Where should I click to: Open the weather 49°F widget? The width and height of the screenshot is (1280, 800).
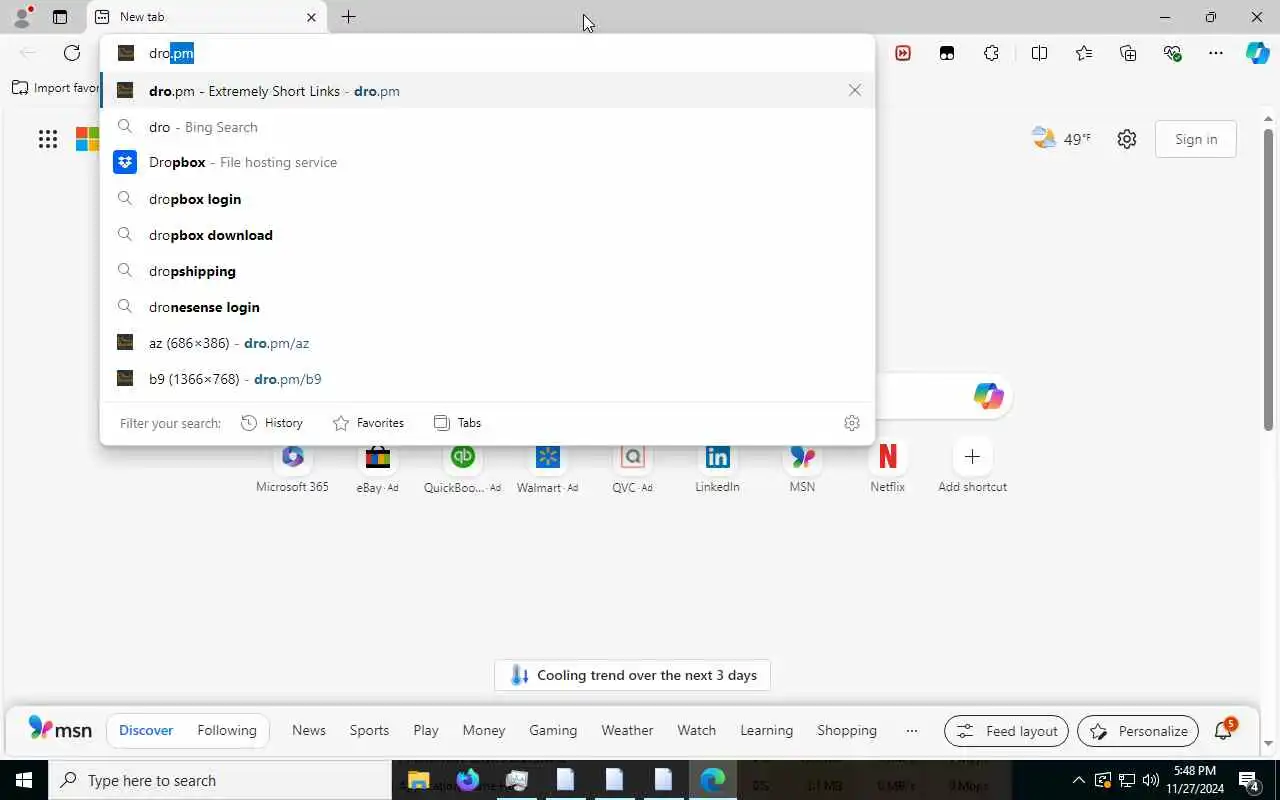coord(1061,139)
